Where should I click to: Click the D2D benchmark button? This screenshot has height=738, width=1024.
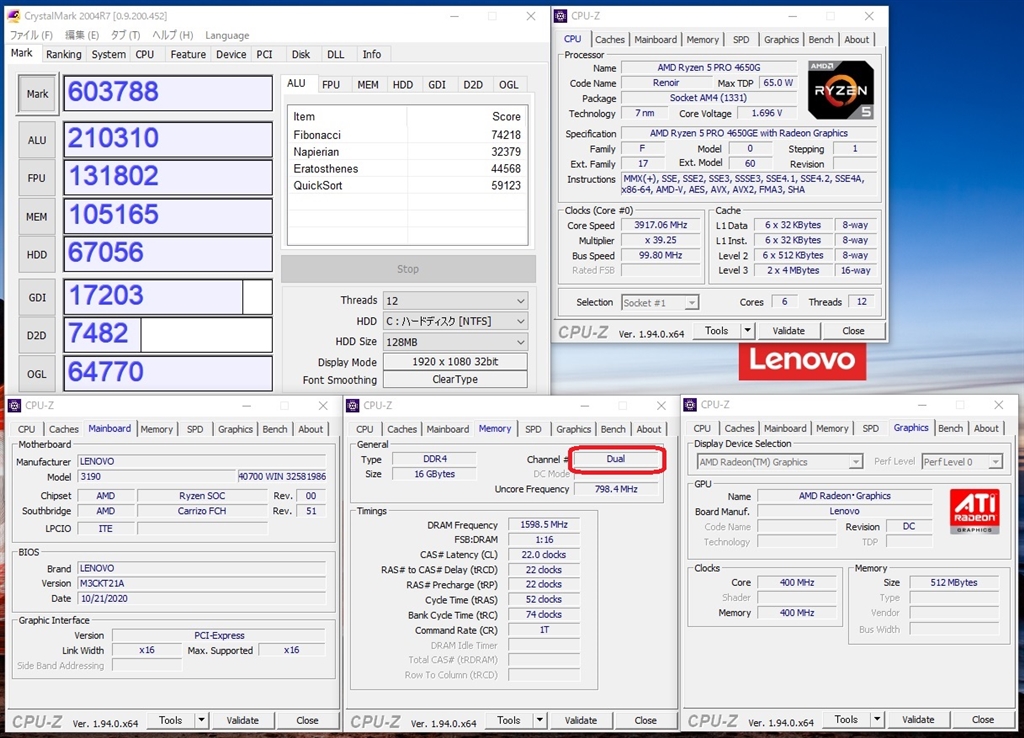pyautogui.click(x=37, y=336)
